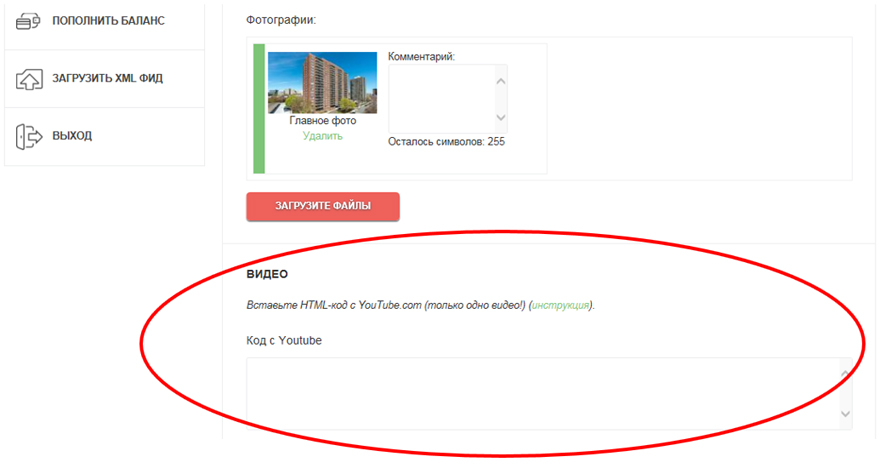Open the building photo thumbnail
This screenshot has height=468, width=880.
322,82
